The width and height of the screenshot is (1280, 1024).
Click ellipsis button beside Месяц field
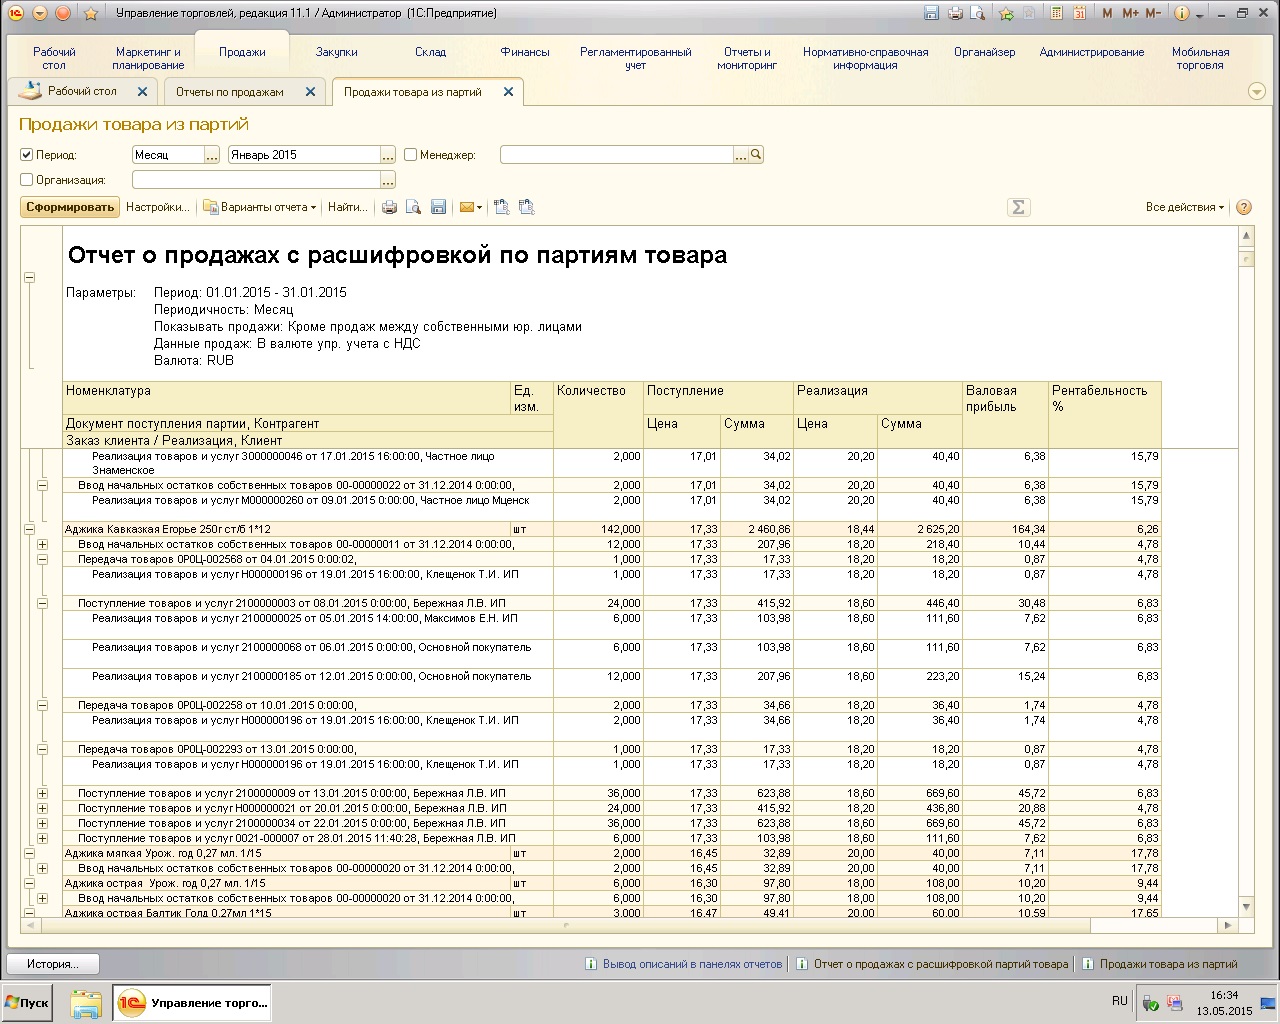[x=211, y=155]
